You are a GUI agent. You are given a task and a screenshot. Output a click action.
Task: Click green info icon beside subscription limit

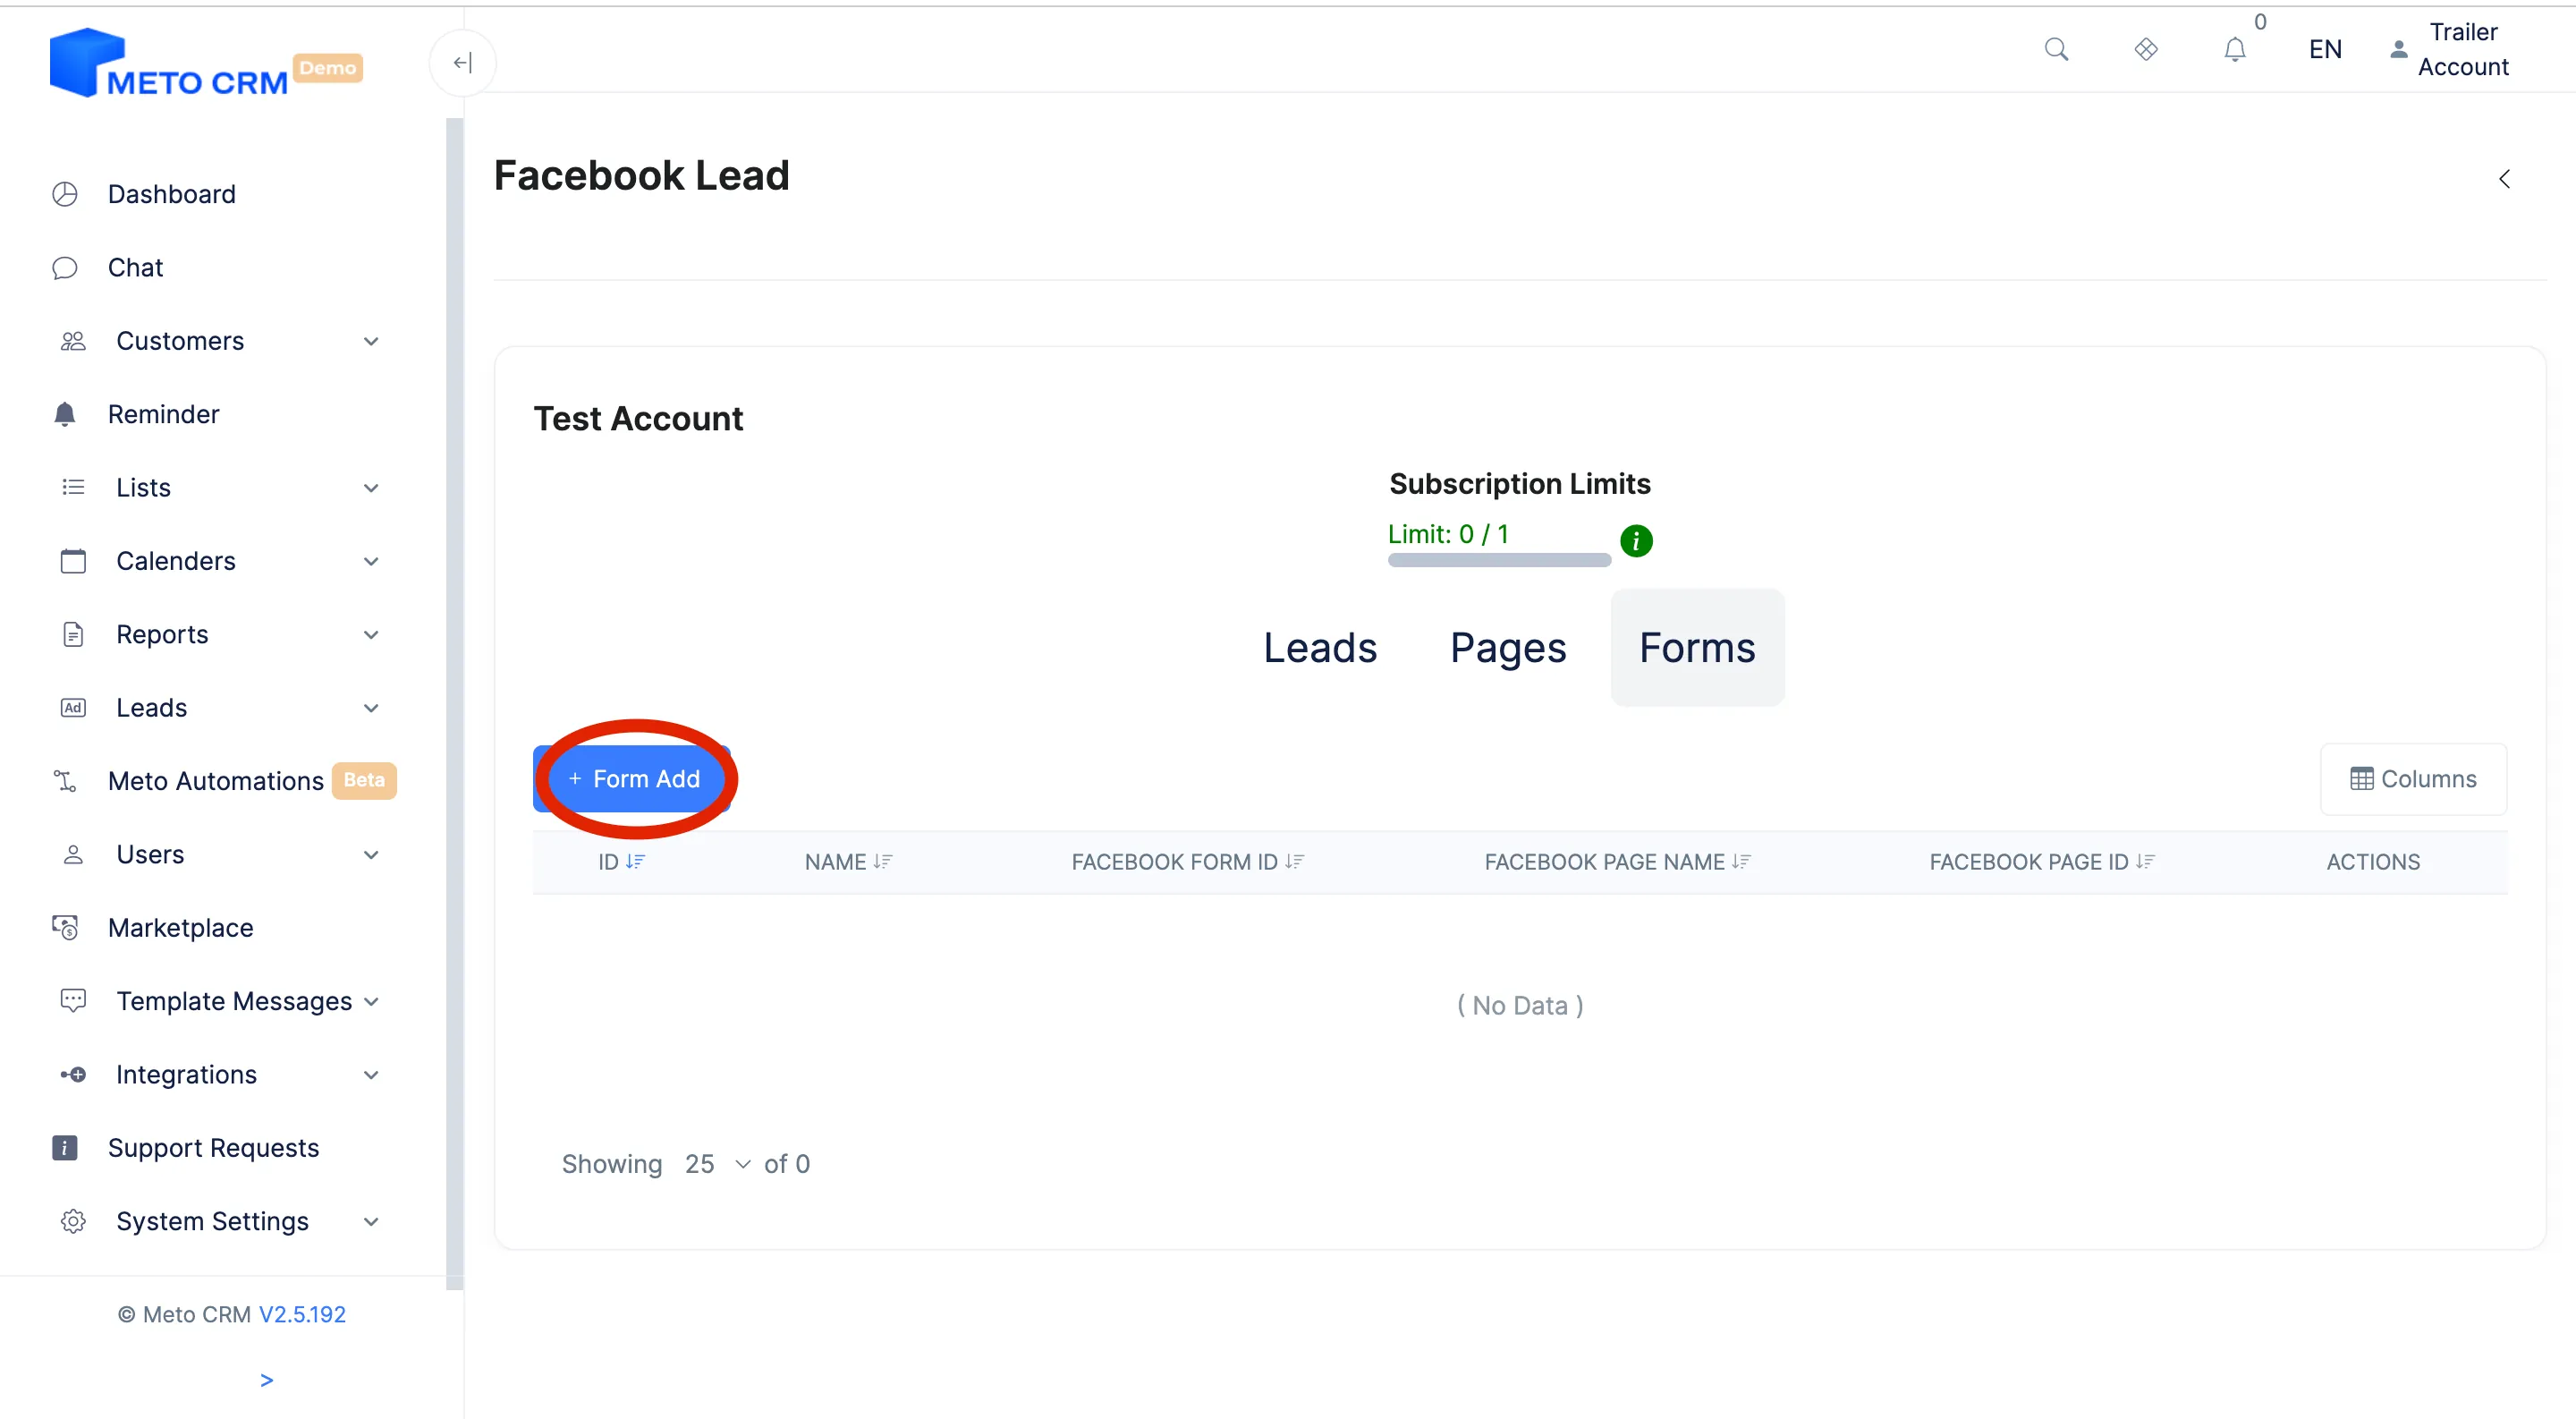(1636, 541)
